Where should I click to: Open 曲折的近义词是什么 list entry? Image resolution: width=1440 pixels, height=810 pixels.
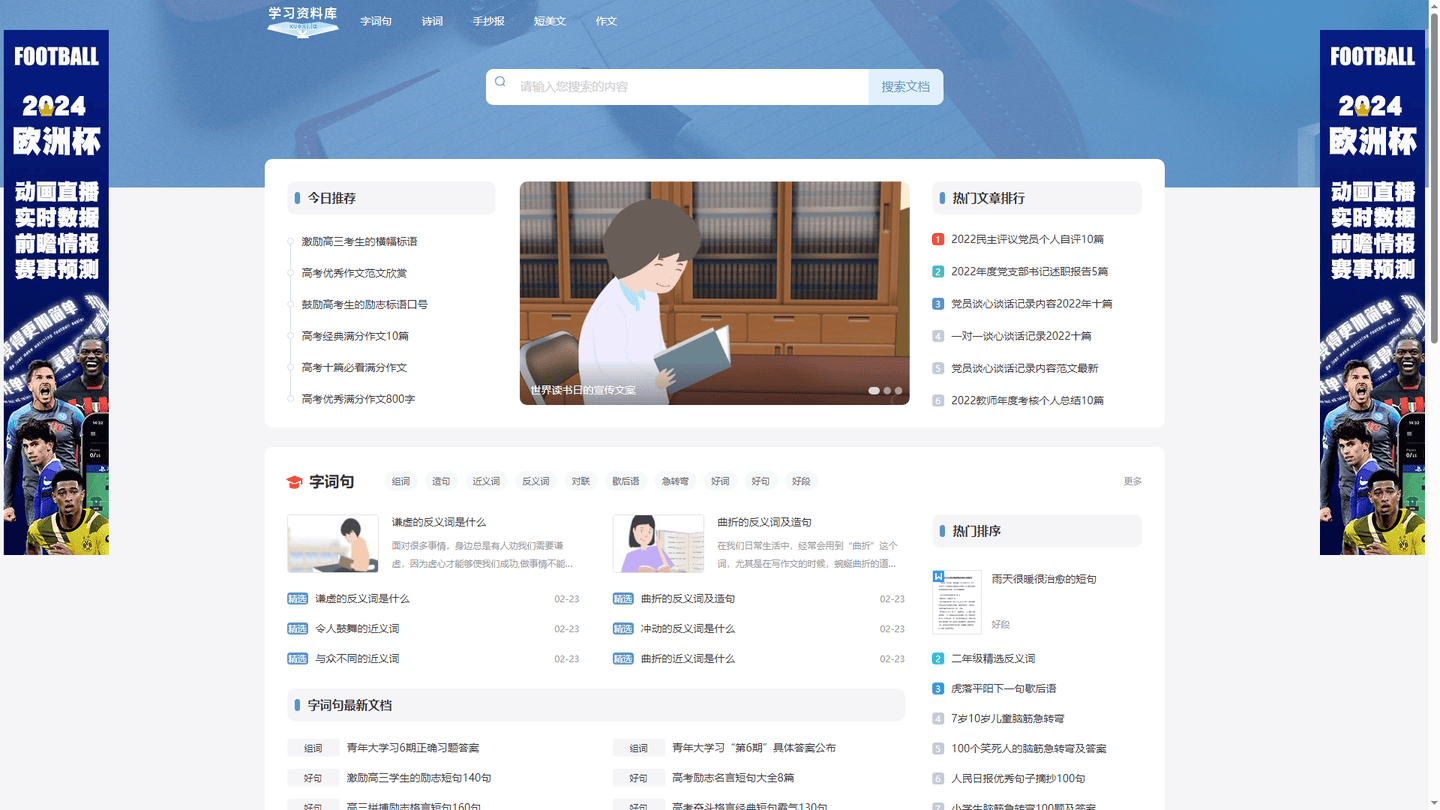point(688,659)
